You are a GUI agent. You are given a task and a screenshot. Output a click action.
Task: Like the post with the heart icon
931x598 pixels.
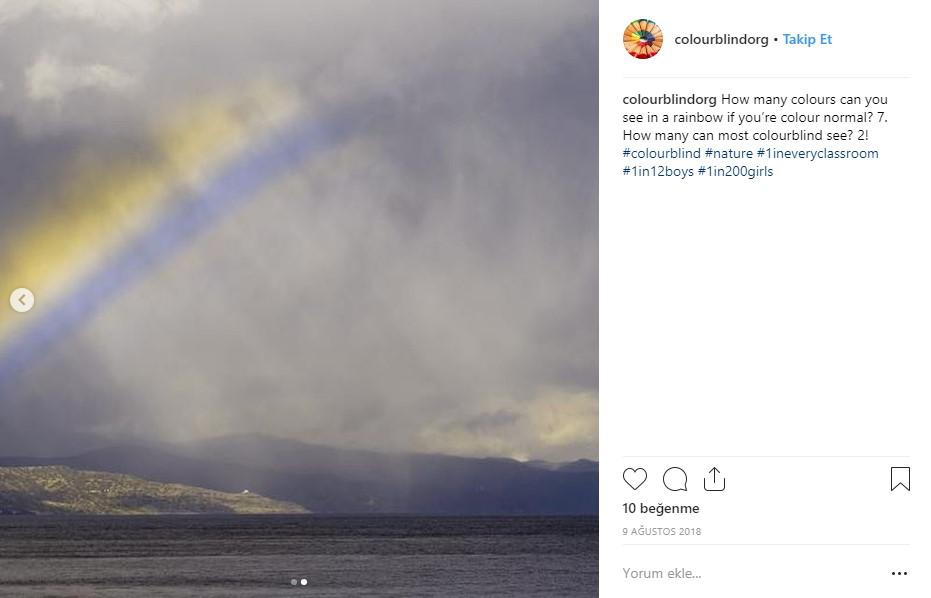coord(634,479)
